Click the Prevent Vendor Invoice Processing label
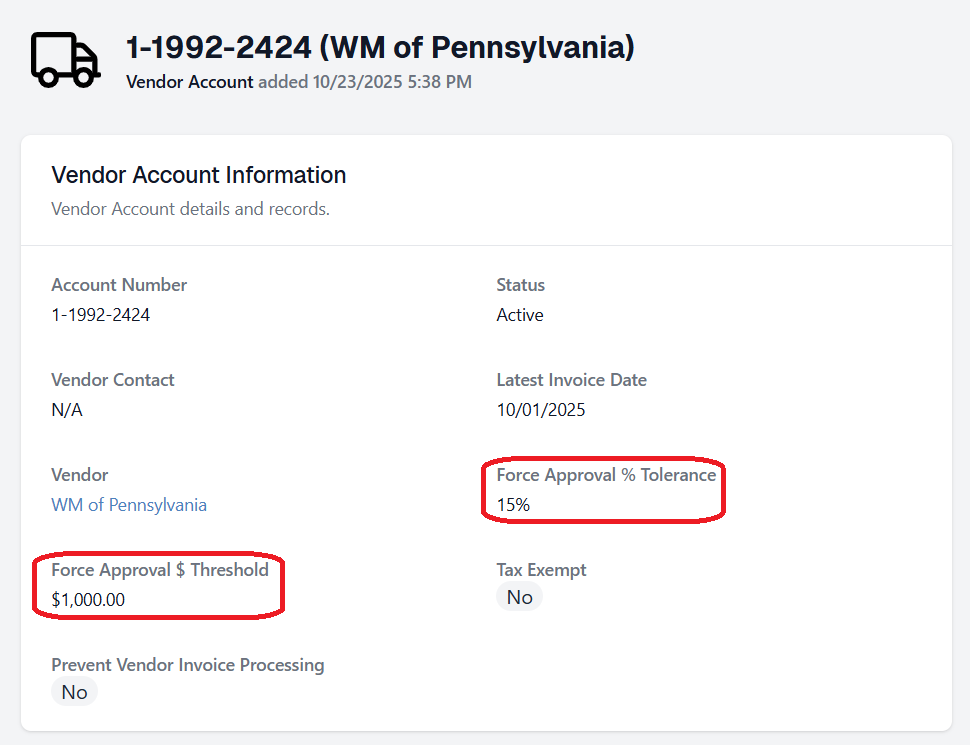Viewport: 970px width, 745px height. coord(188,665)
